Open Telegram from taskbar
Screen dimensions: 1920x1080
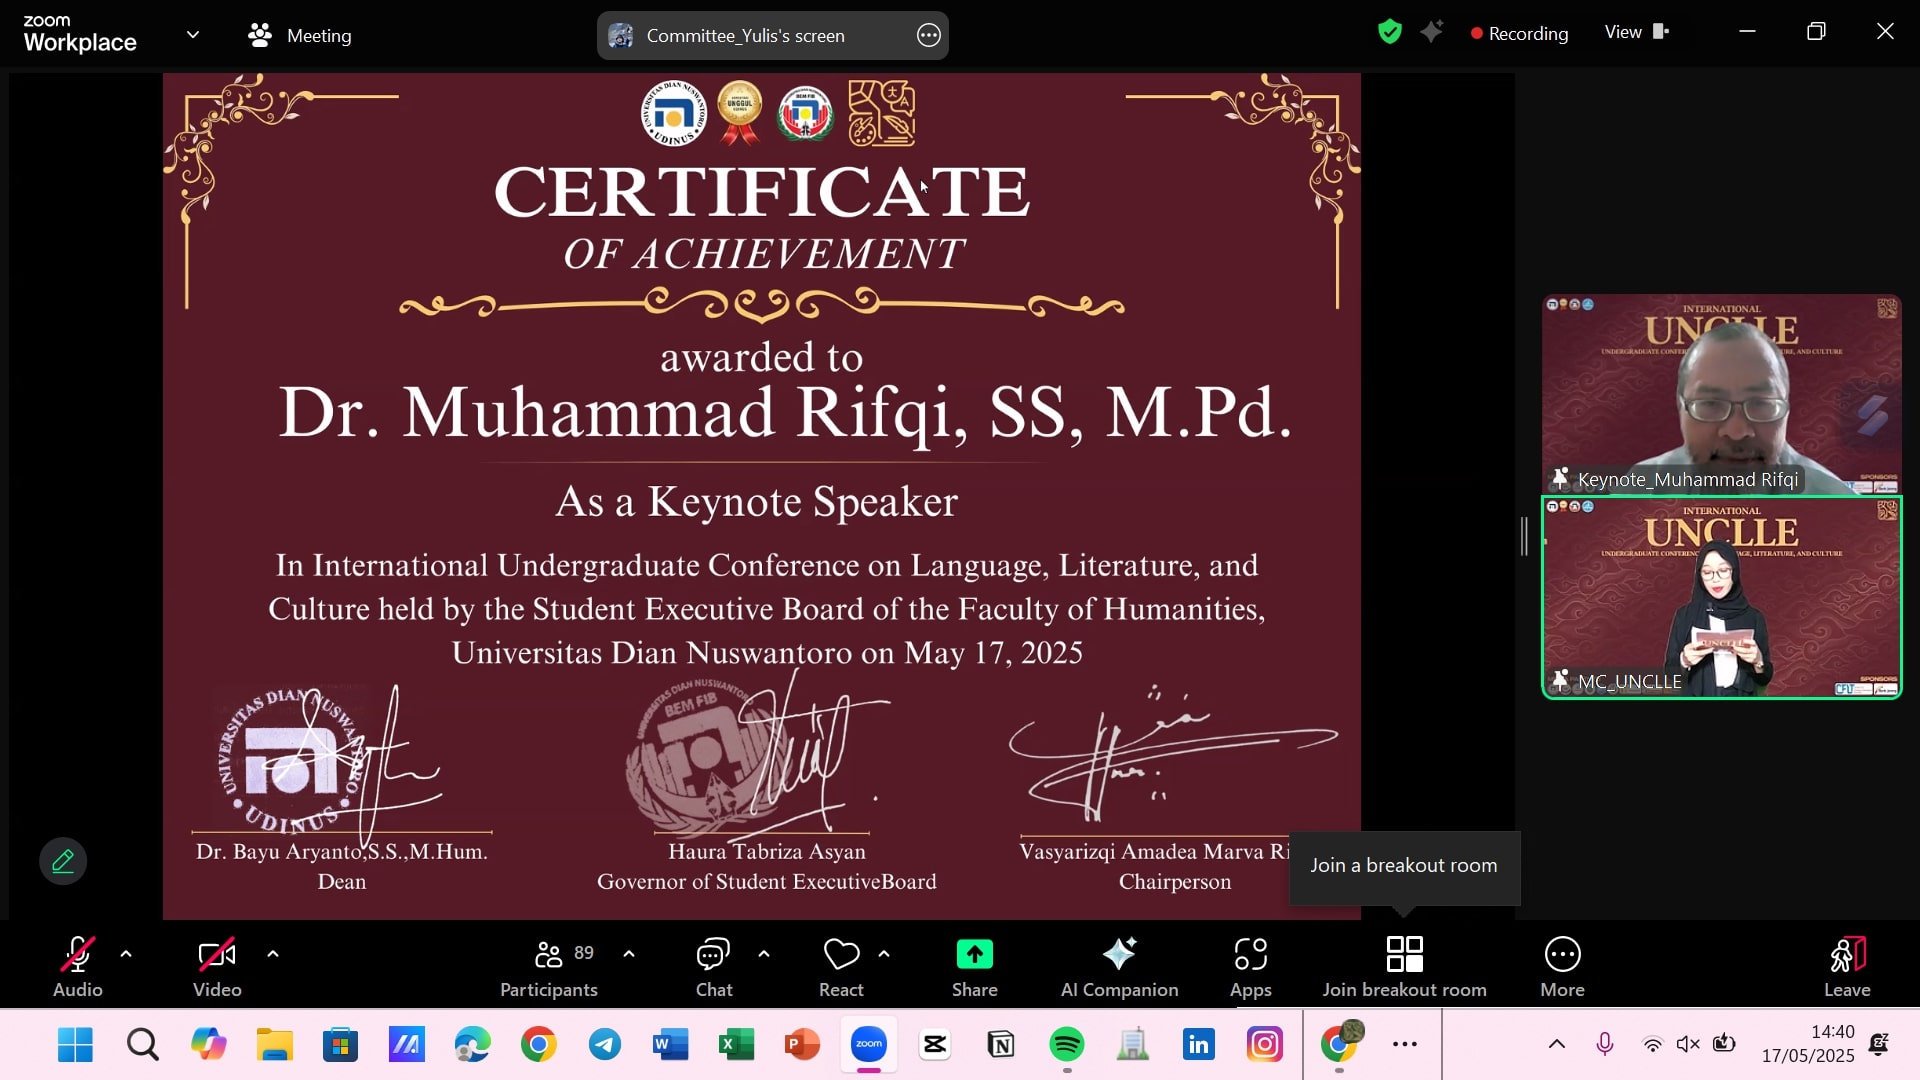click(x=604, y=1045)
